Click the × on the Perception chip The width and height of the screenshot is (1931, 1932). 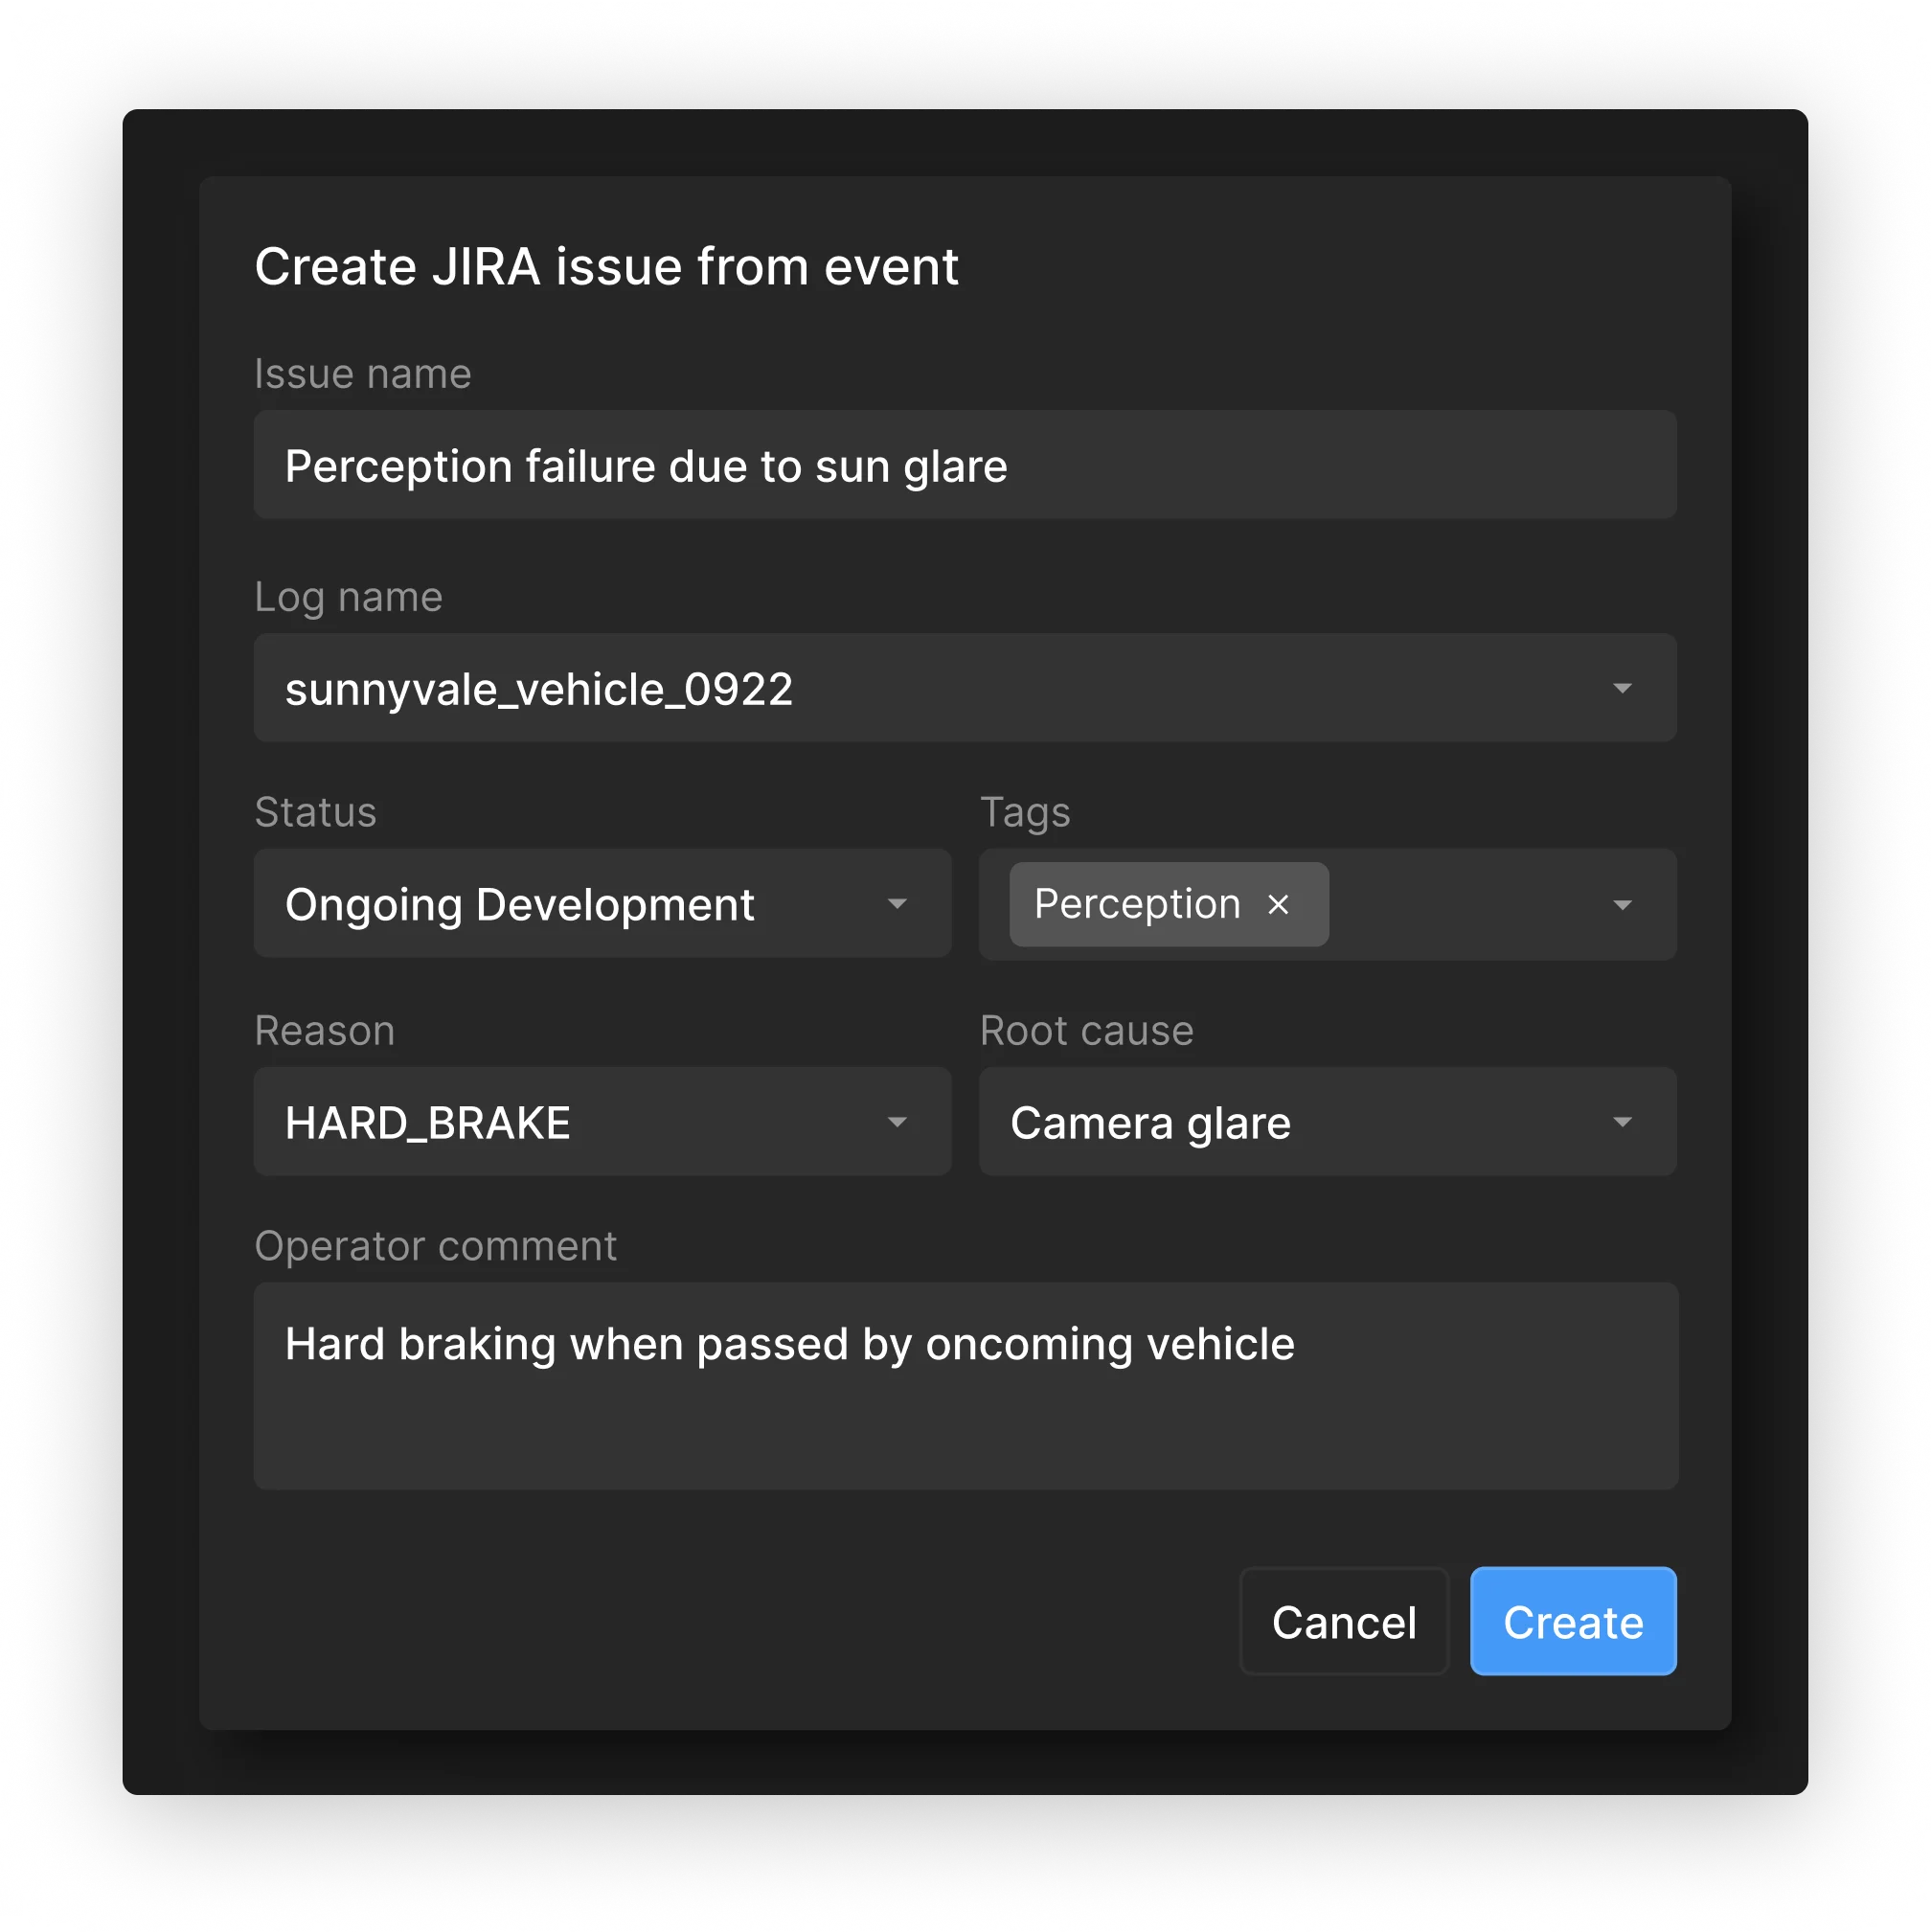tap(1280, 905)
